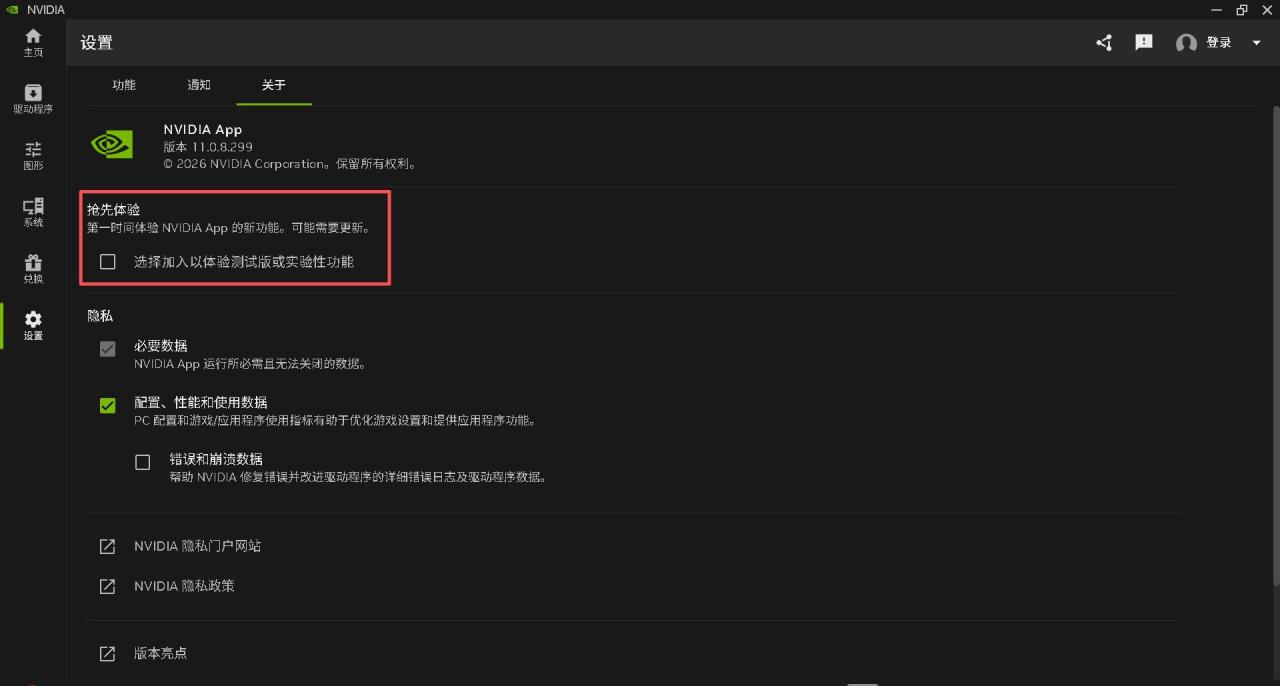This screenshot has height=686, width=1280.
Task: Click the © 2026 NVIDIA Corporation copyright text
Action: click(289, 164)
